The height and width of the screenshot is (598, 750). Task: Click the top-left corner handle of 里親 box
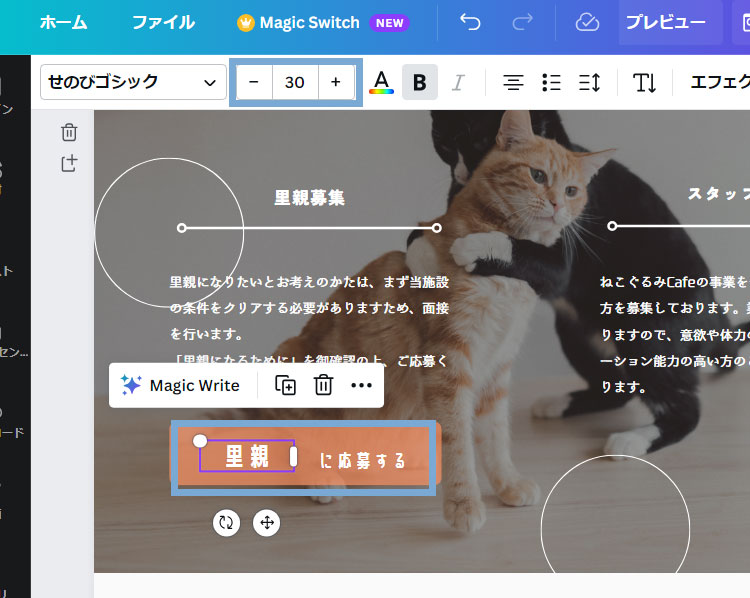click(x=200, y=441)
